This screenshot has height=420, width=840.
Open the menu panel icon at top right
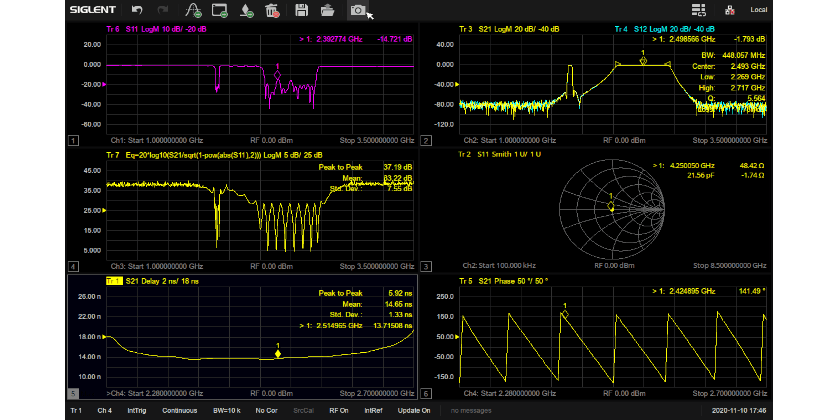point(699,10)
